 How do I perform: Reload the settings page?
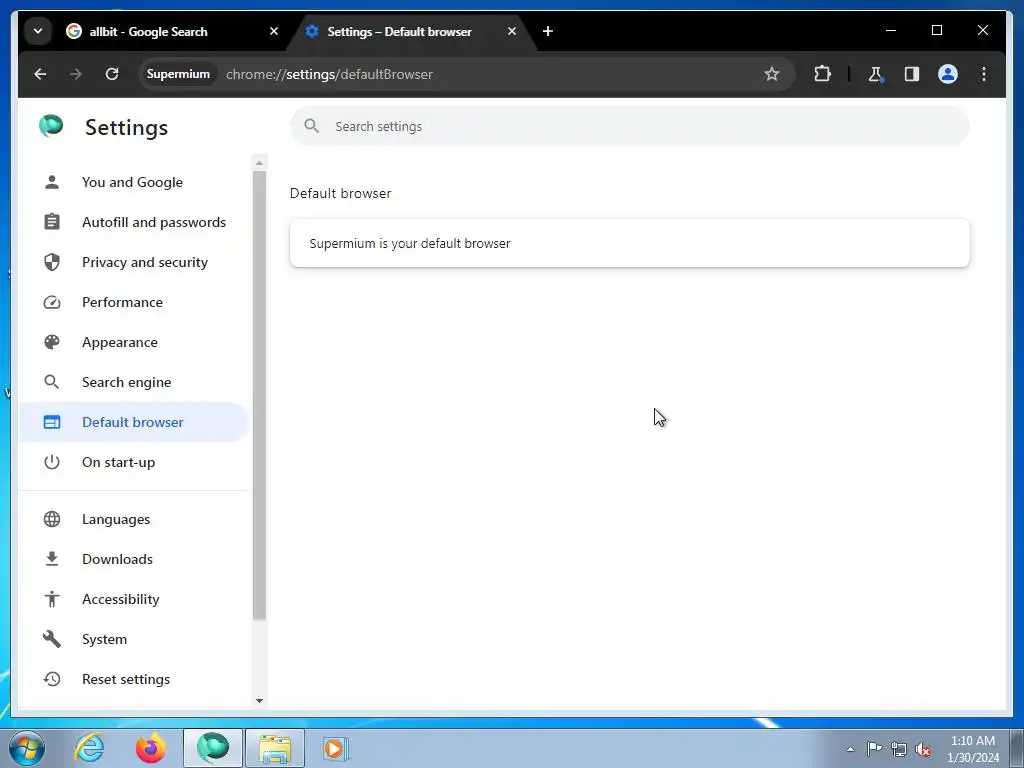point(112,74)
